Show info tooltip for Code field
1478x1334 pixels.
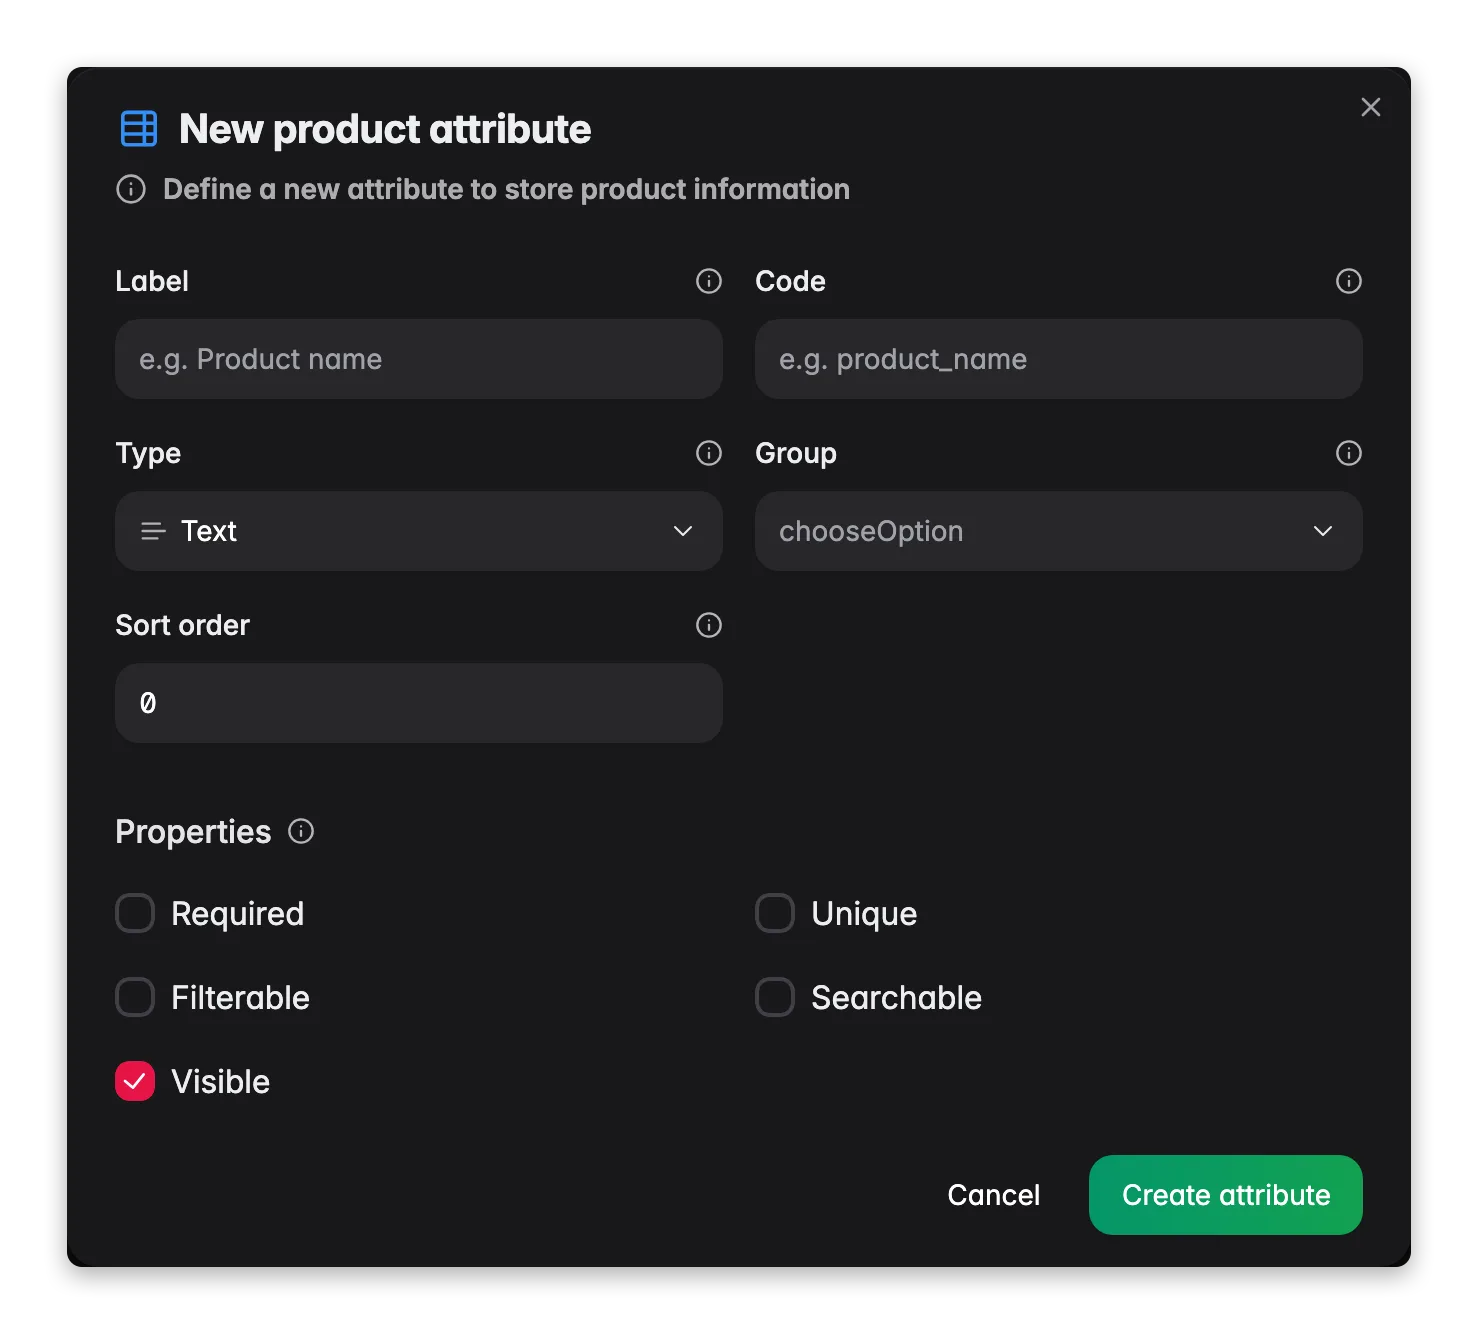1349,281
